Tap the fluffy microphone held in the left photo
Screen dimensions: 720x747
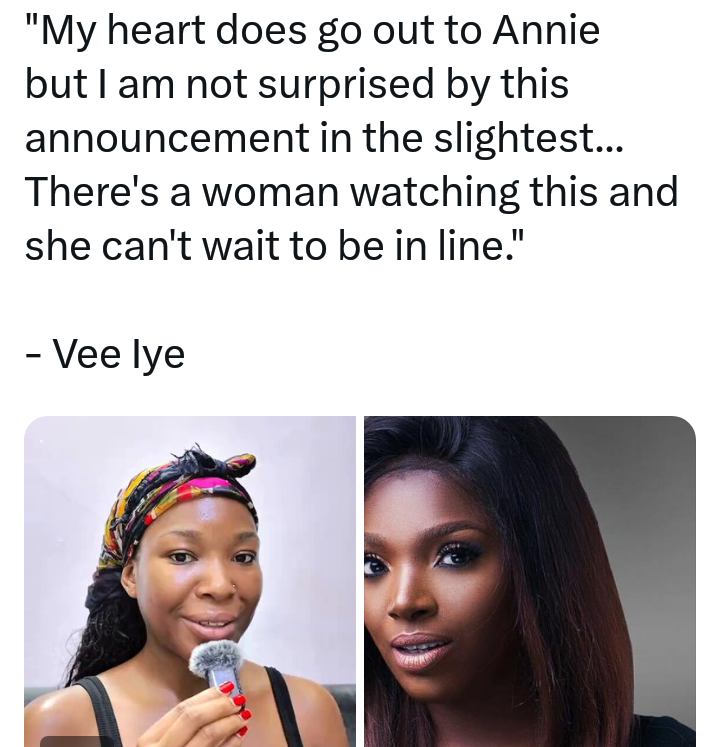[x=216, y=660]
